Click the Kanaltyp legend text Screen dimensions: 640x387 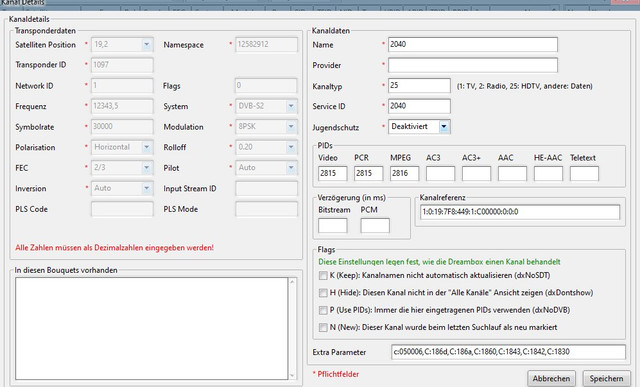524,86
